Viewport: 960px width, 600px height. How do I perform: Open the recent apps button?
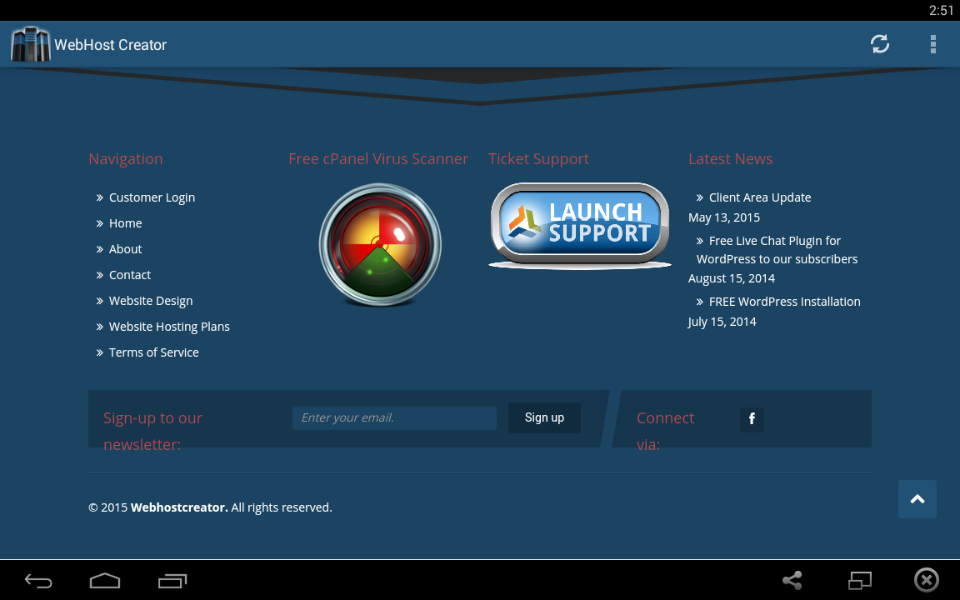tap(172, 580)
